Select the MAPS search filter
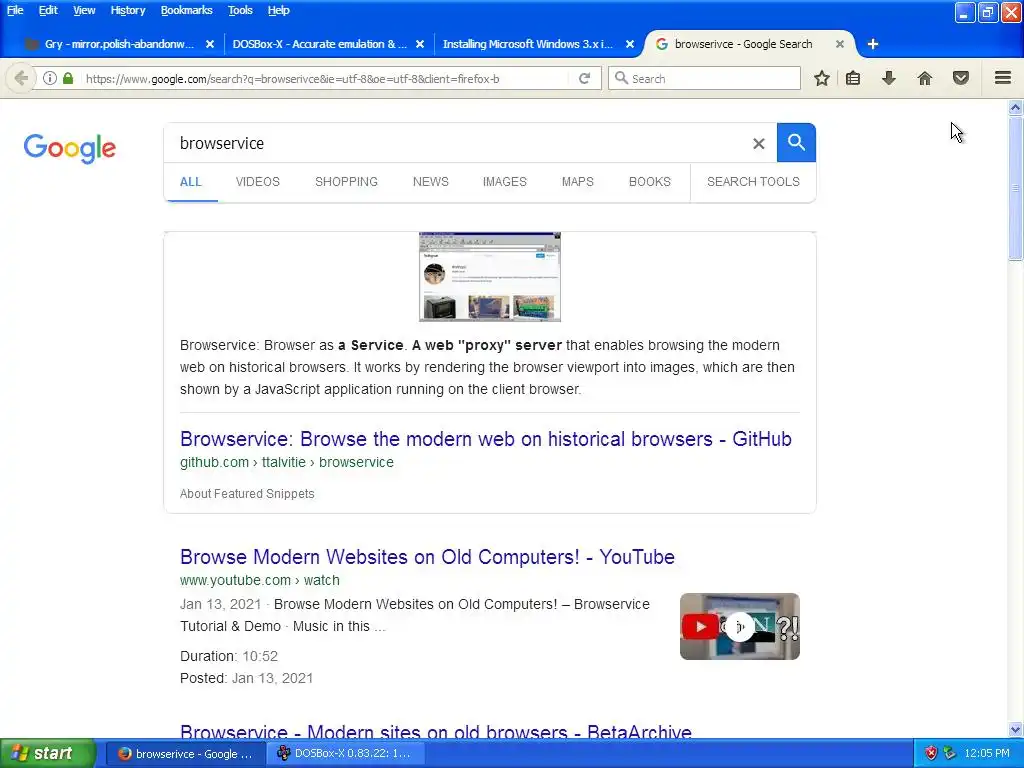The image size is (1024, 768). pyautogui.click(x=577, y=182)
